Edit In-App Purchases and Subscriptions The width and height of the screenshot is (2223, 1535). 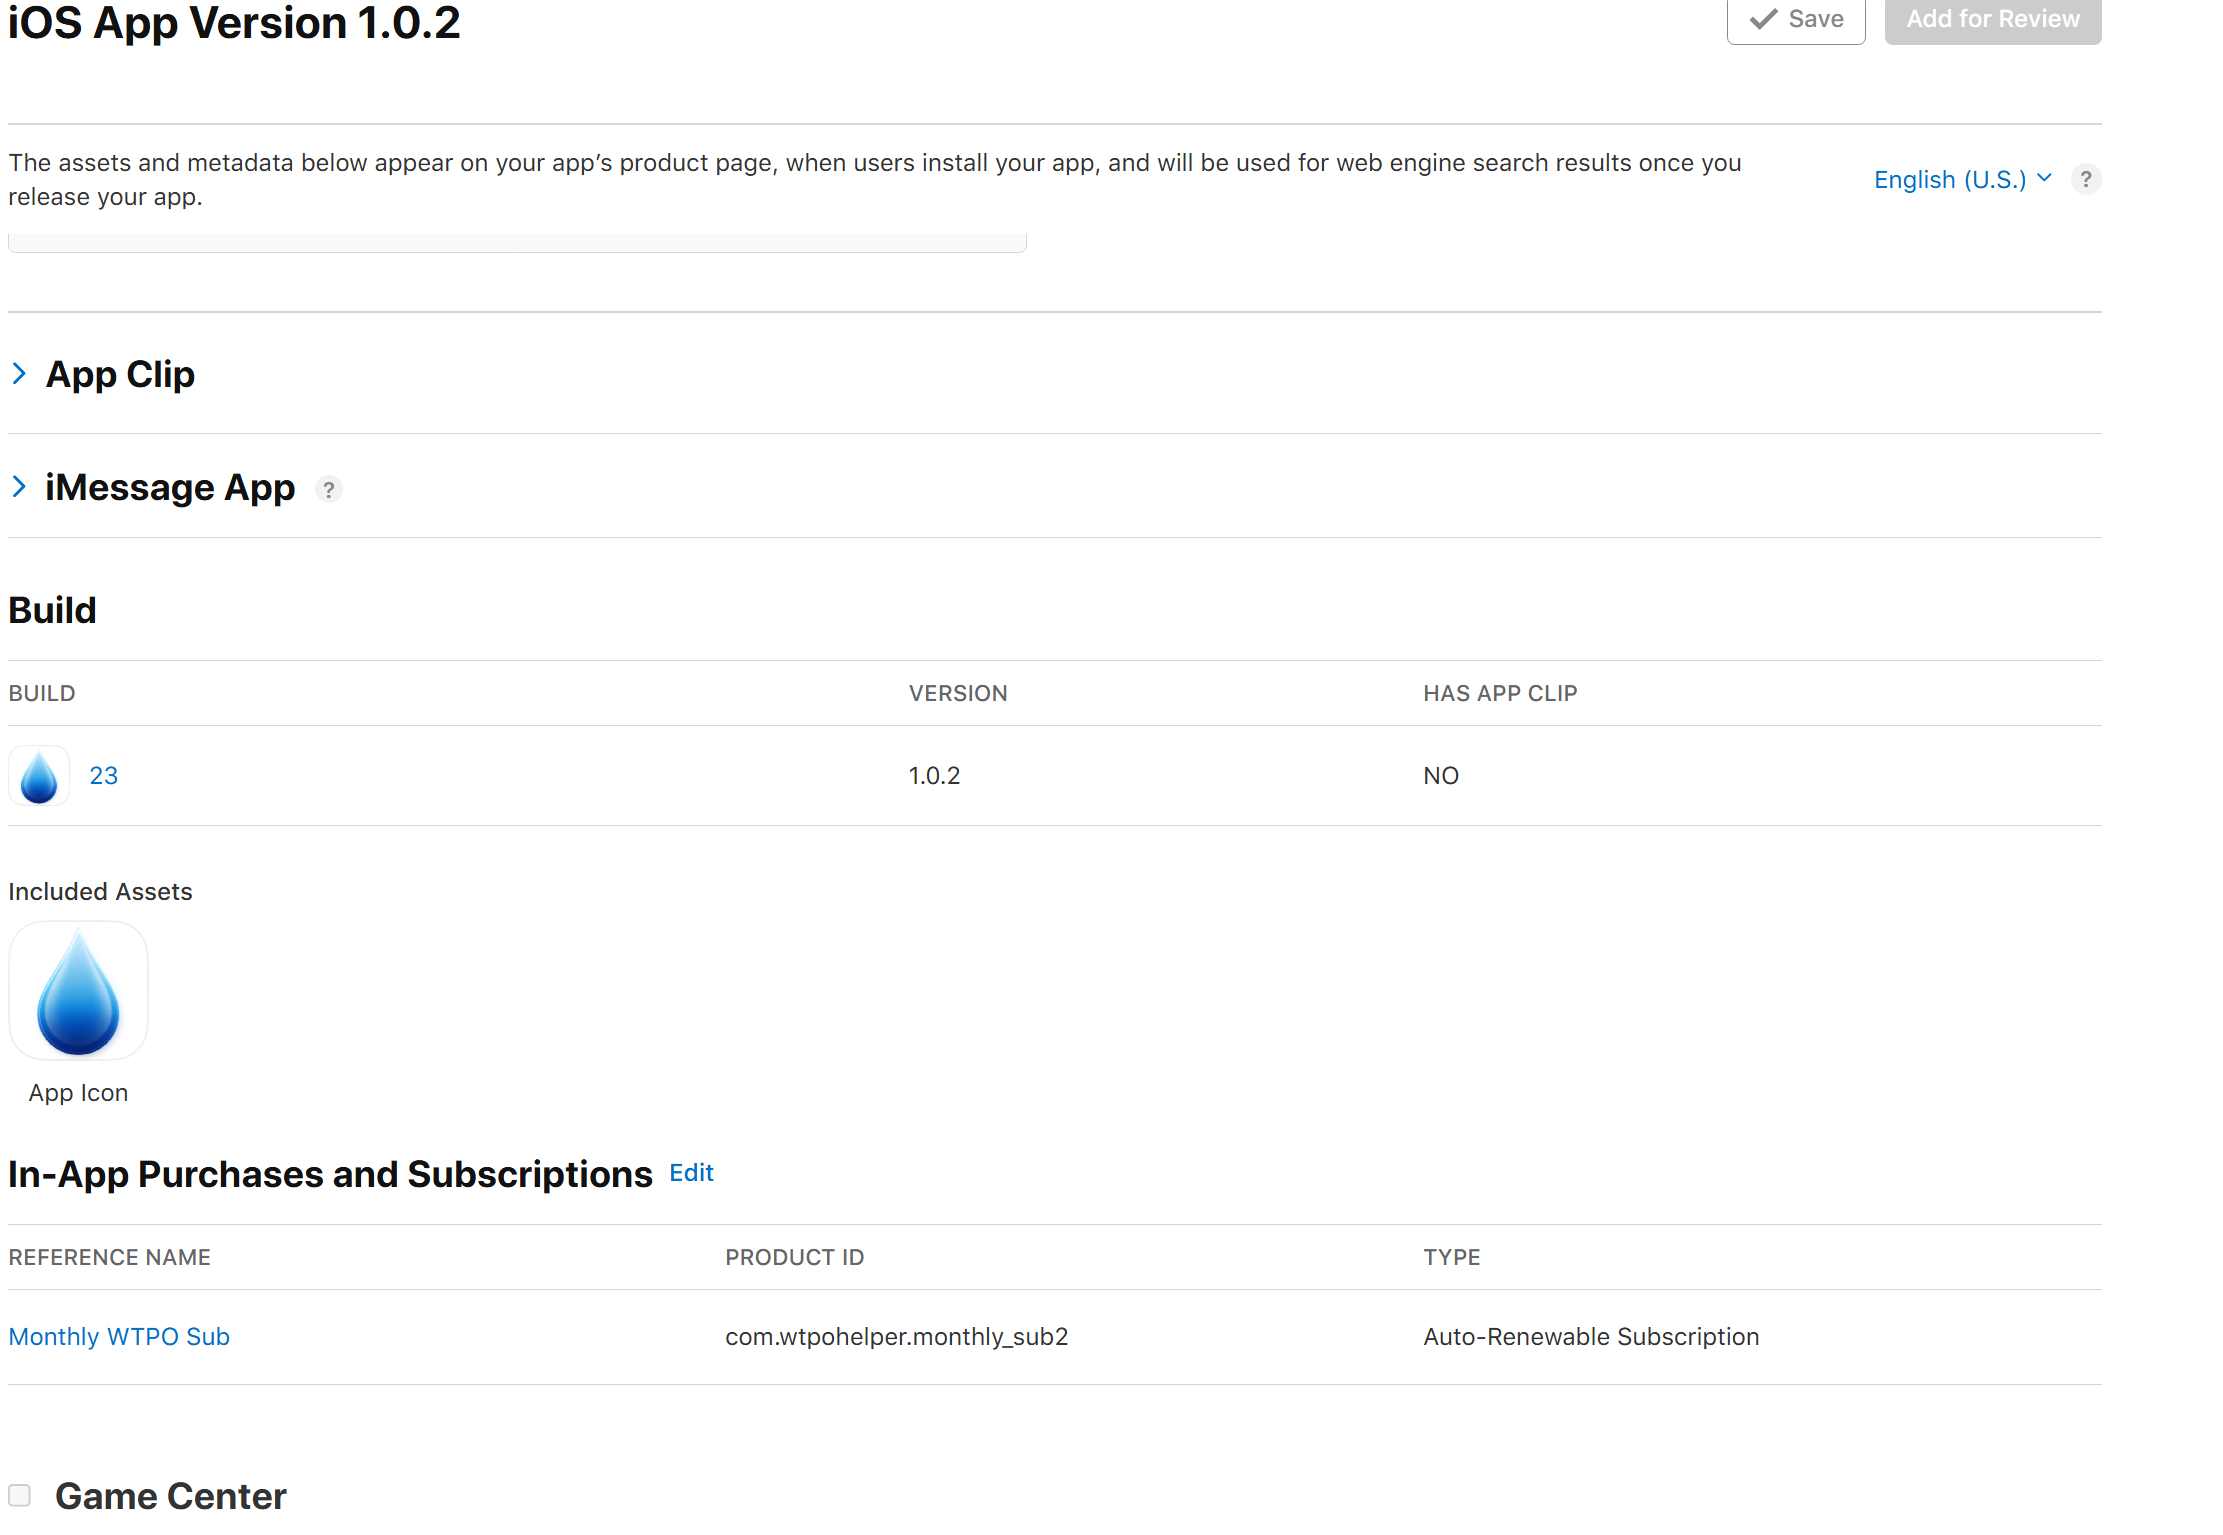(691, 1172)
